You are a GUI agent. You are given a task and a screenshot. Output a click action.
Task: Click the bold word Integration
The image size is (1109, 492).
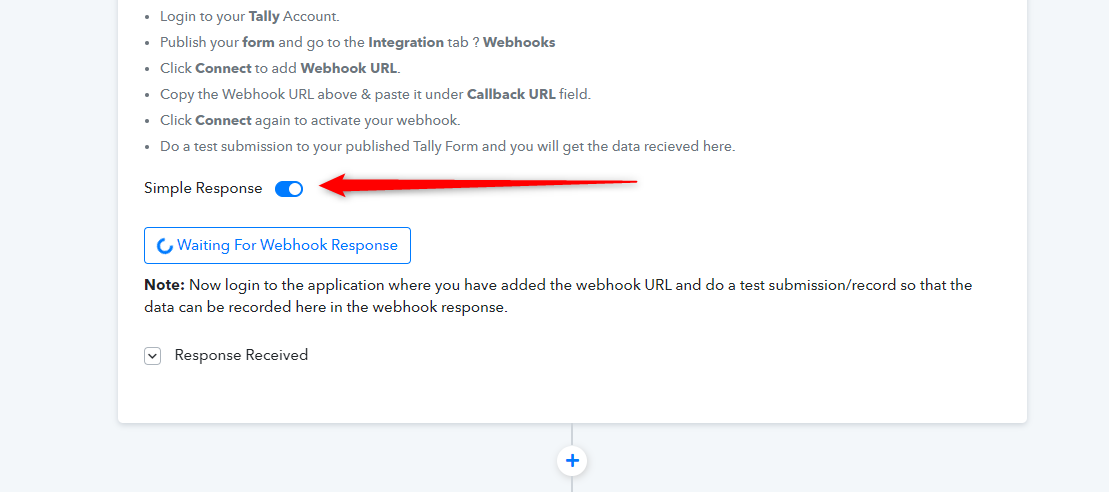406,42
